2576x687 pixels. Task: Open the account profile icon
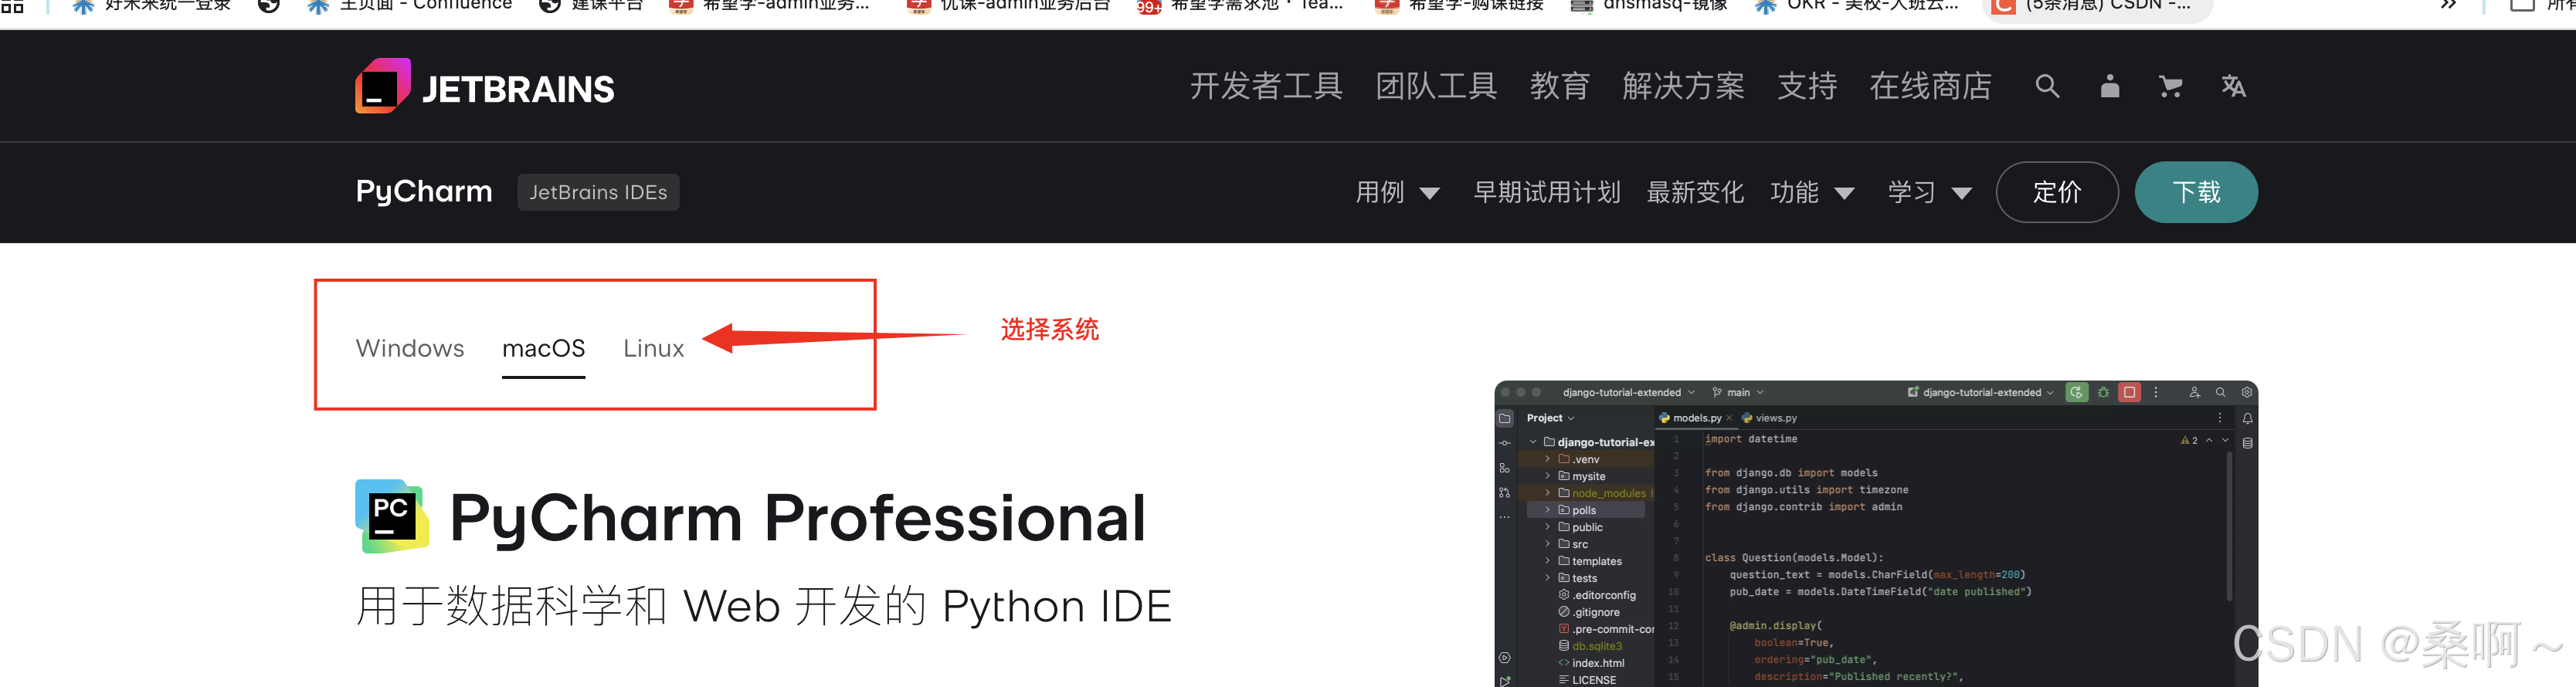pyautogui.click(x=2109, y=86)
